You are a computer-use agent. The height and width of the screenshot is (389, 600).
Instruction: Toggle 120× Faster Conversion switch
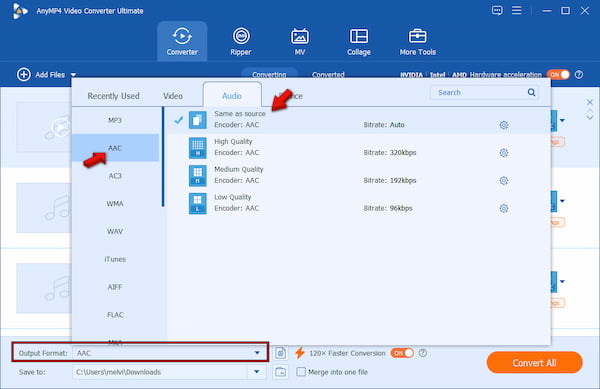402,353
